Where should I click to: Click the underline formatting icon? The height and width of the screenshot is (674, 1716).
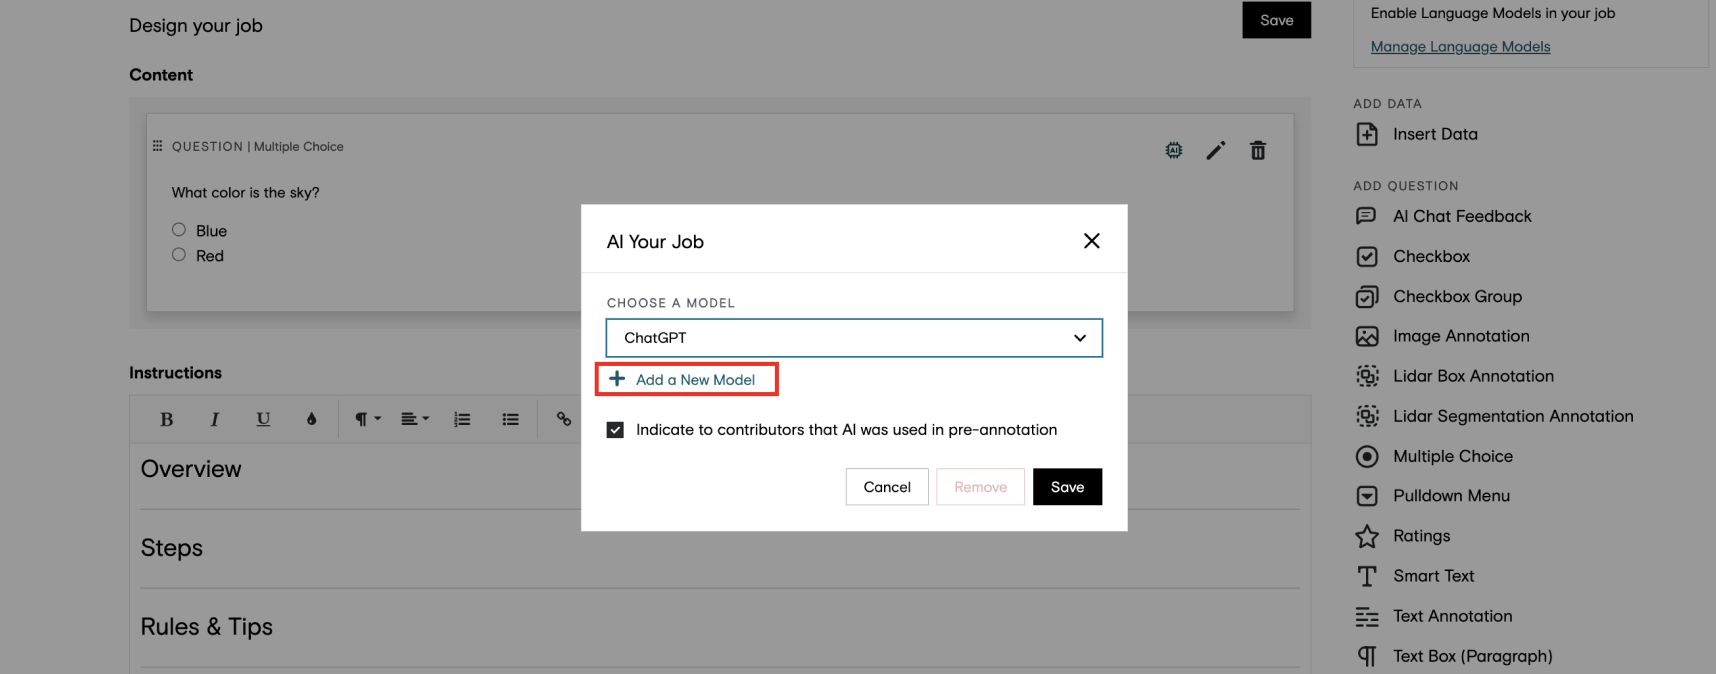point(263,419)
